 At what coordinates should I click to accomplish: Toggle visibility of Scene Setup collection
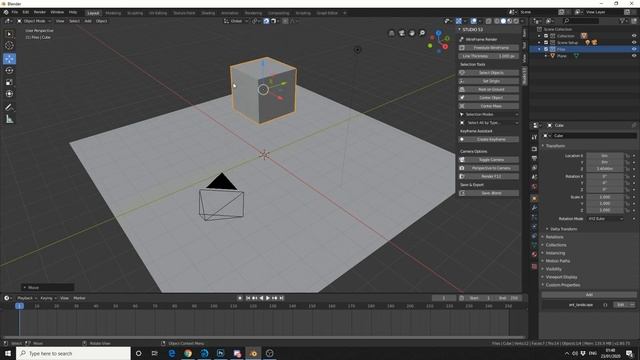click(634, 42)
